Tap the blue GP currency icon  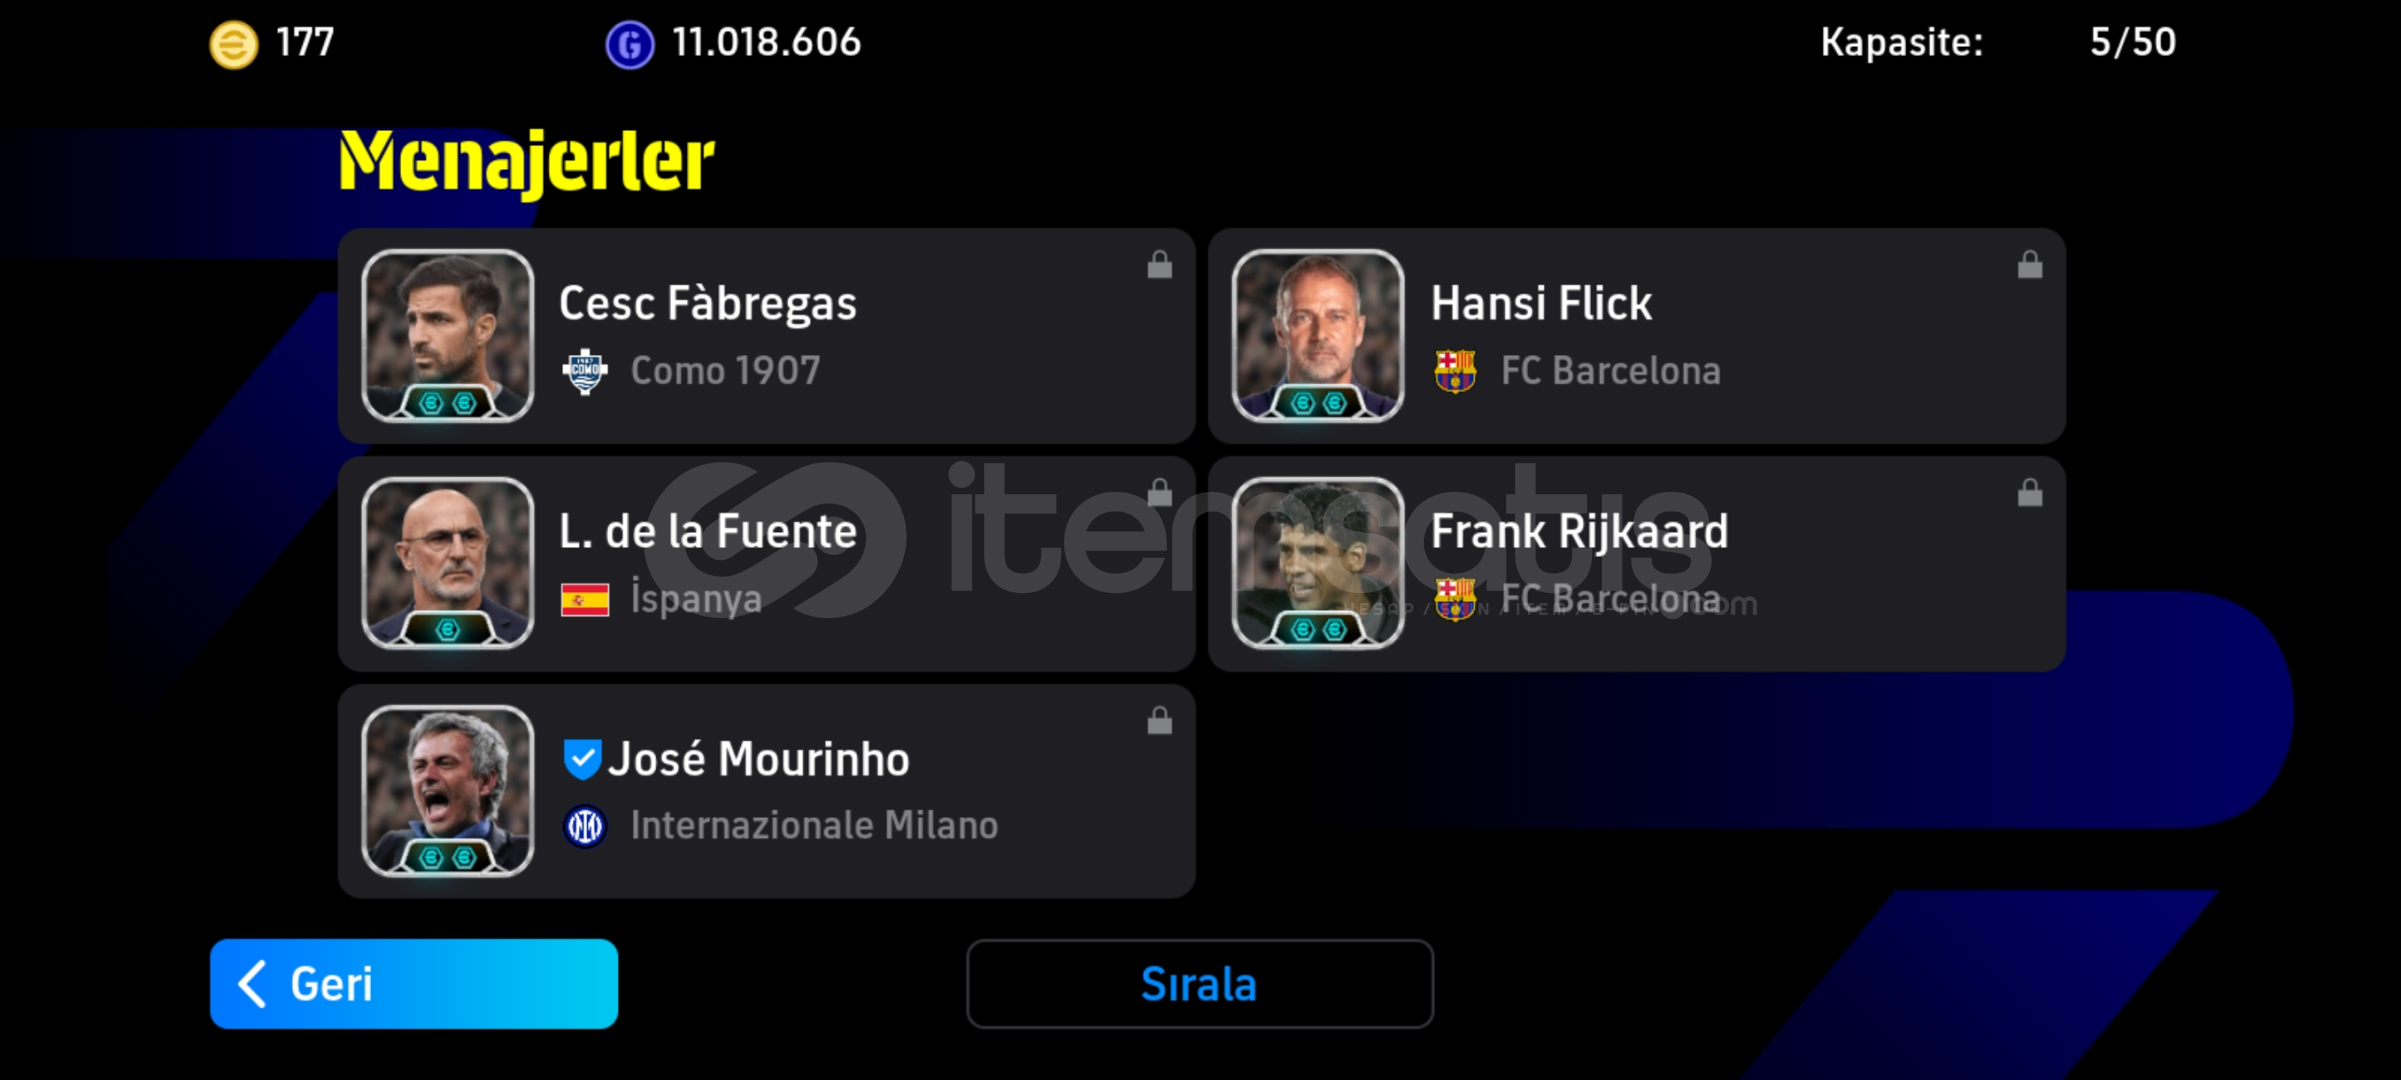[630, 45]
